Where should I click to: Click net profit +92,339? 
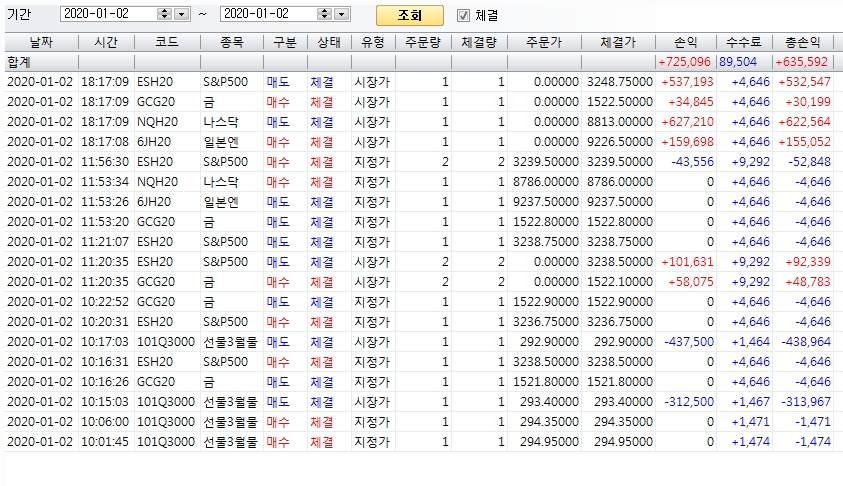click(808, 262)
